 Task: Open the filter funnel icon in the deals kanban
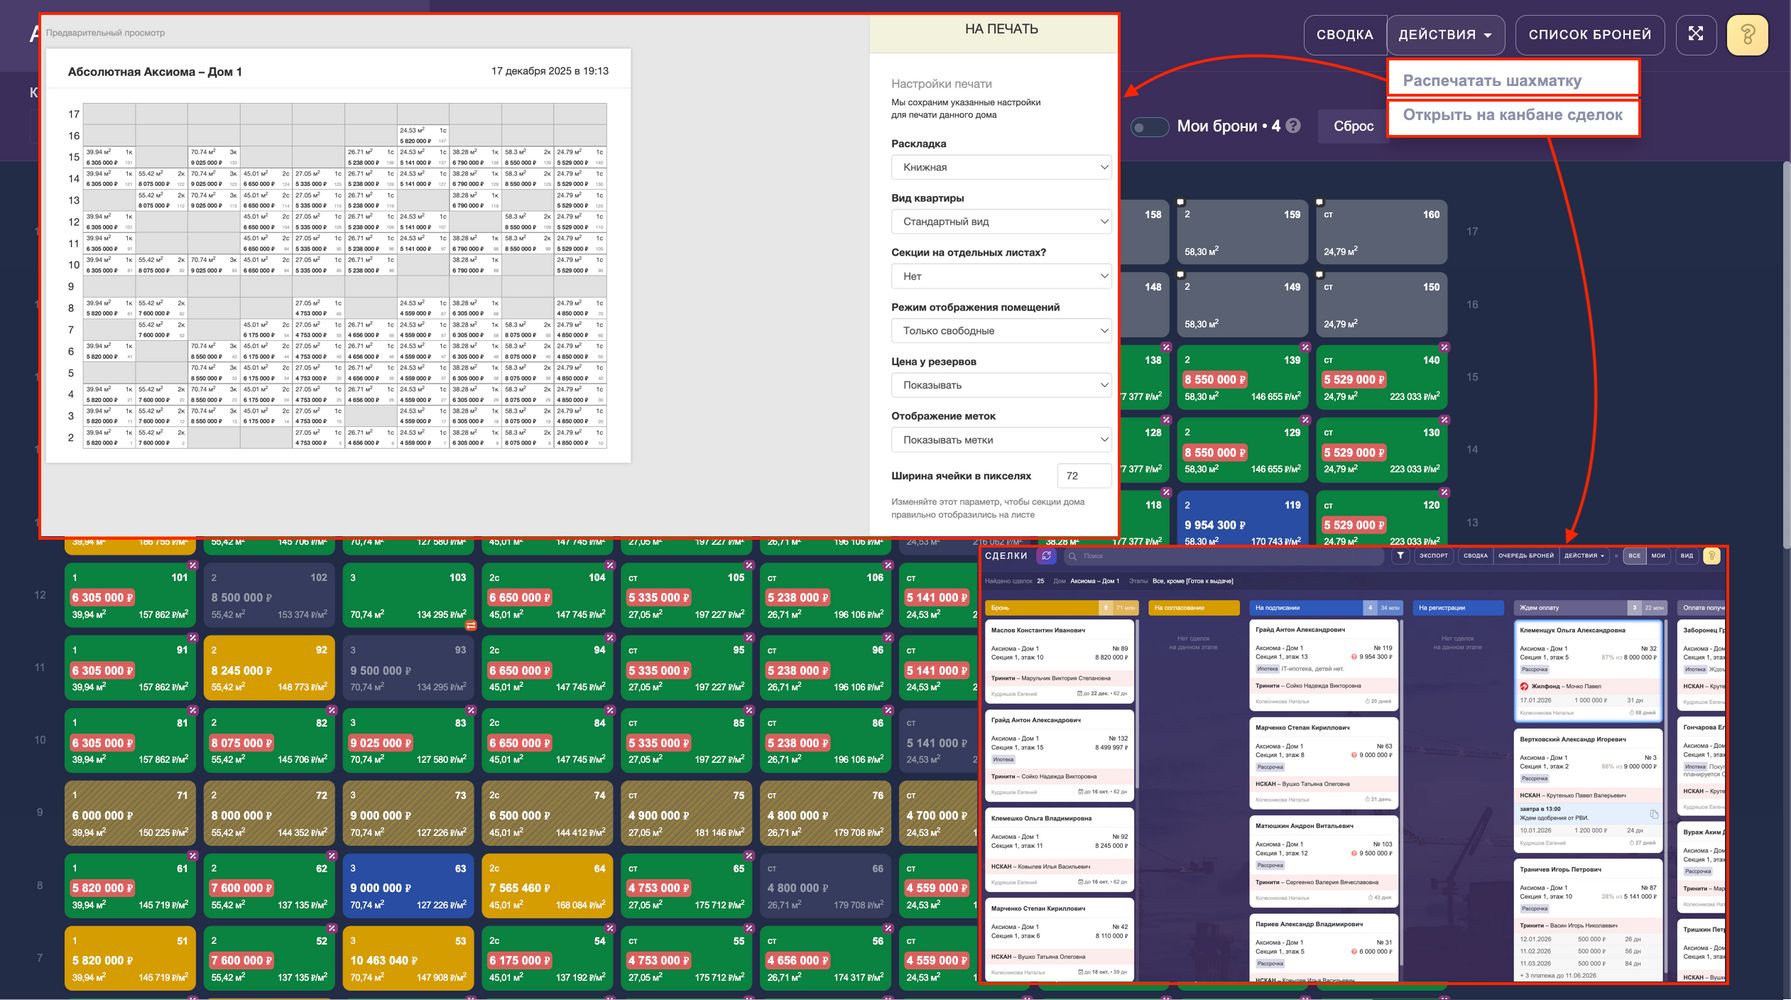[x=1400, y=556]
